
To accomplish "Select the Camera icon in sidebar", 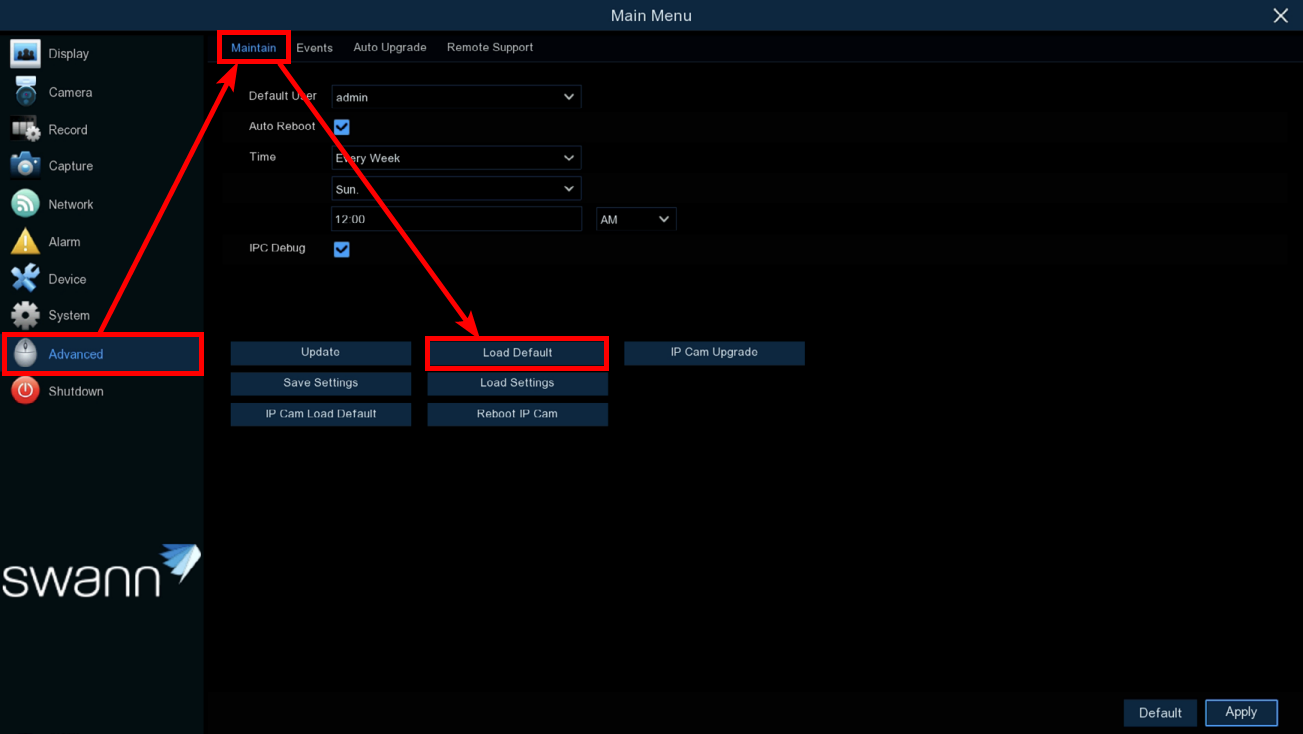I will [x=25, y=92].
